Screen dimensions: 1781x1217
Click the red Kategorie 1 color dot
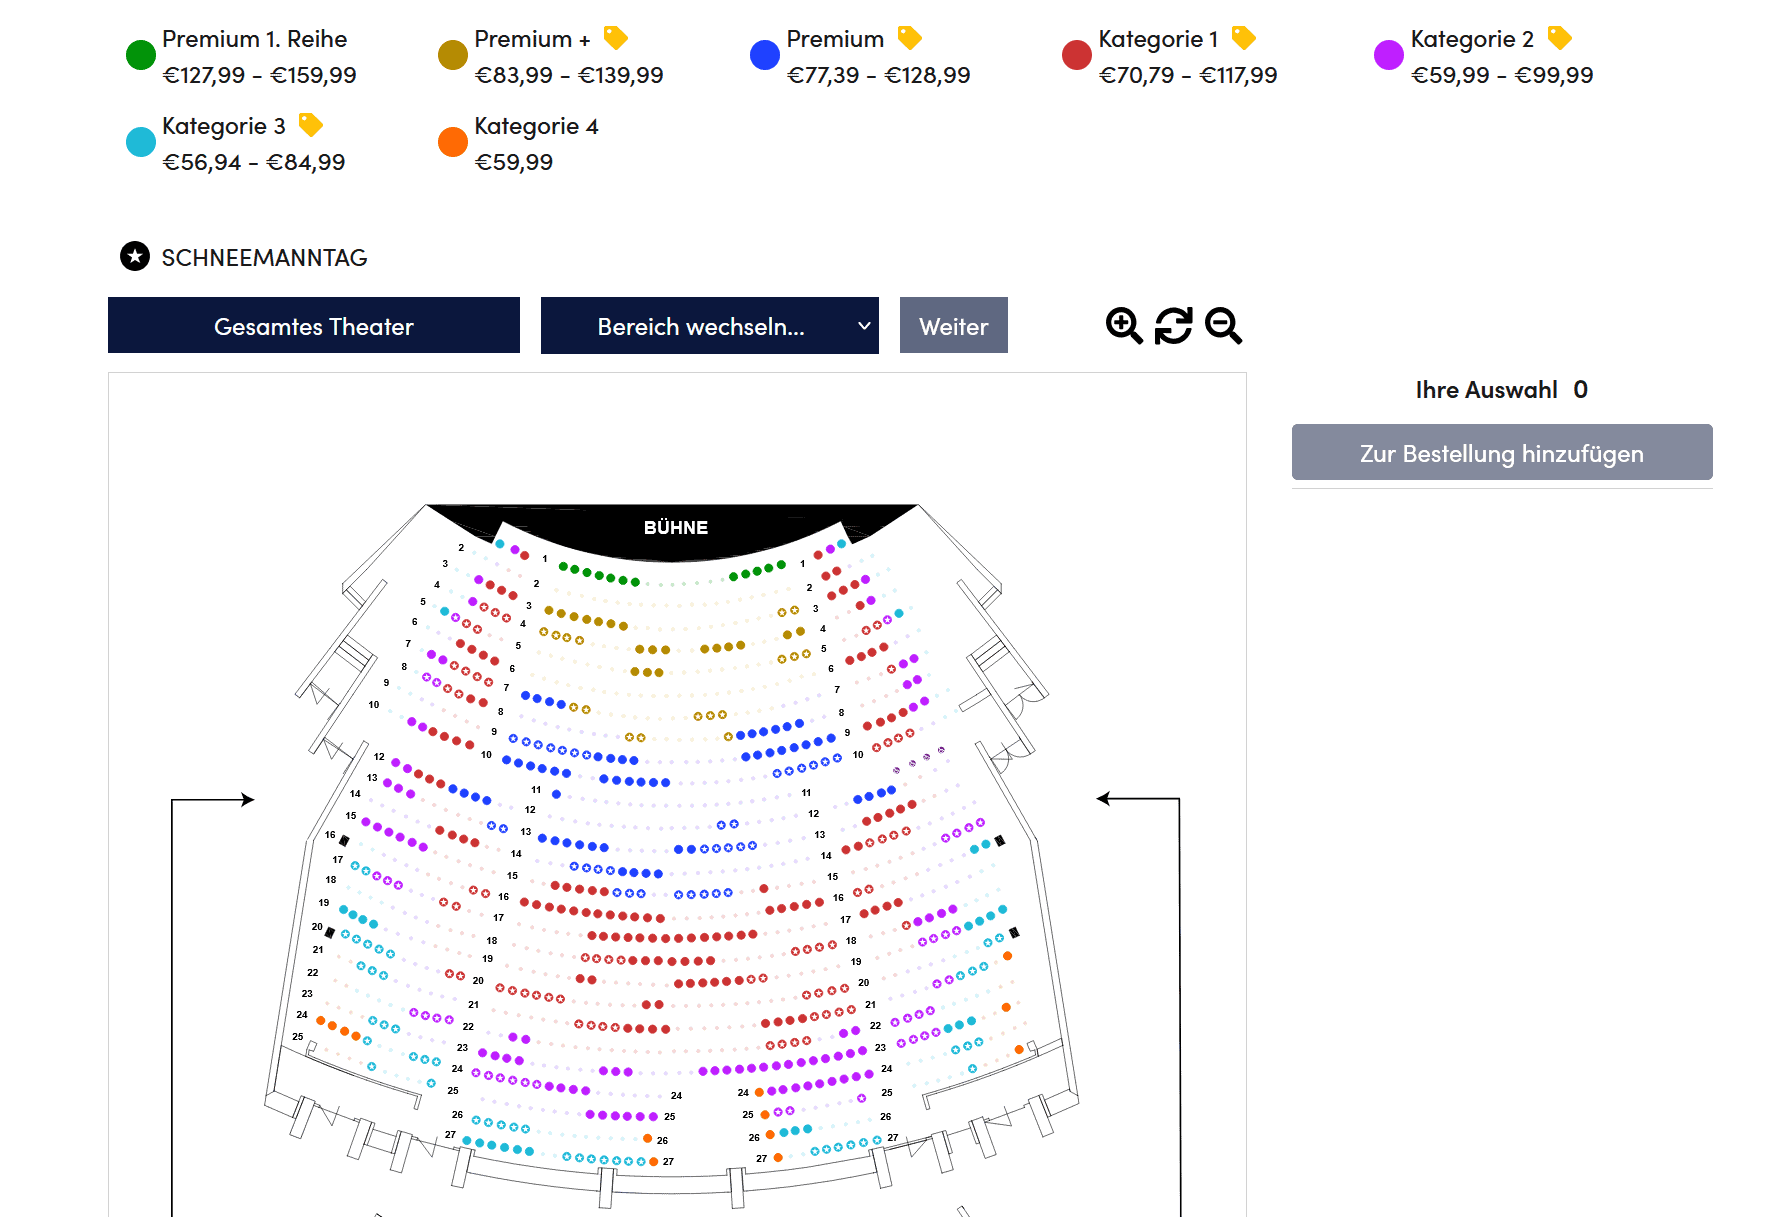click(x=1077, y=55)
